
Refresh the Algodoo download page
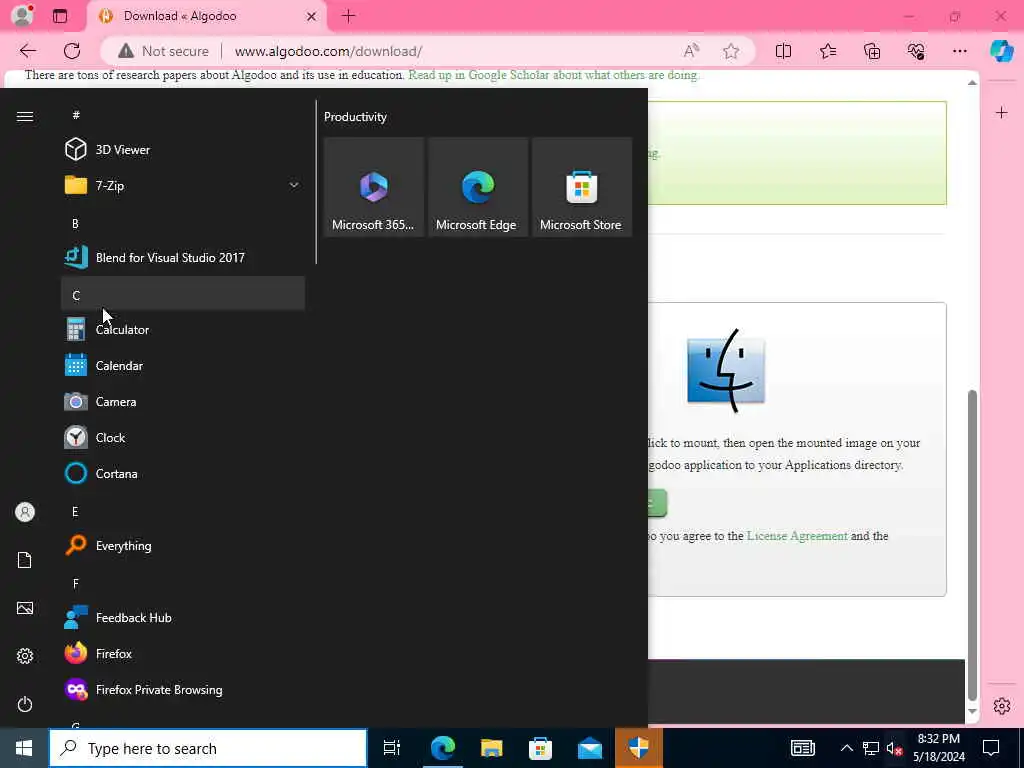72,51
